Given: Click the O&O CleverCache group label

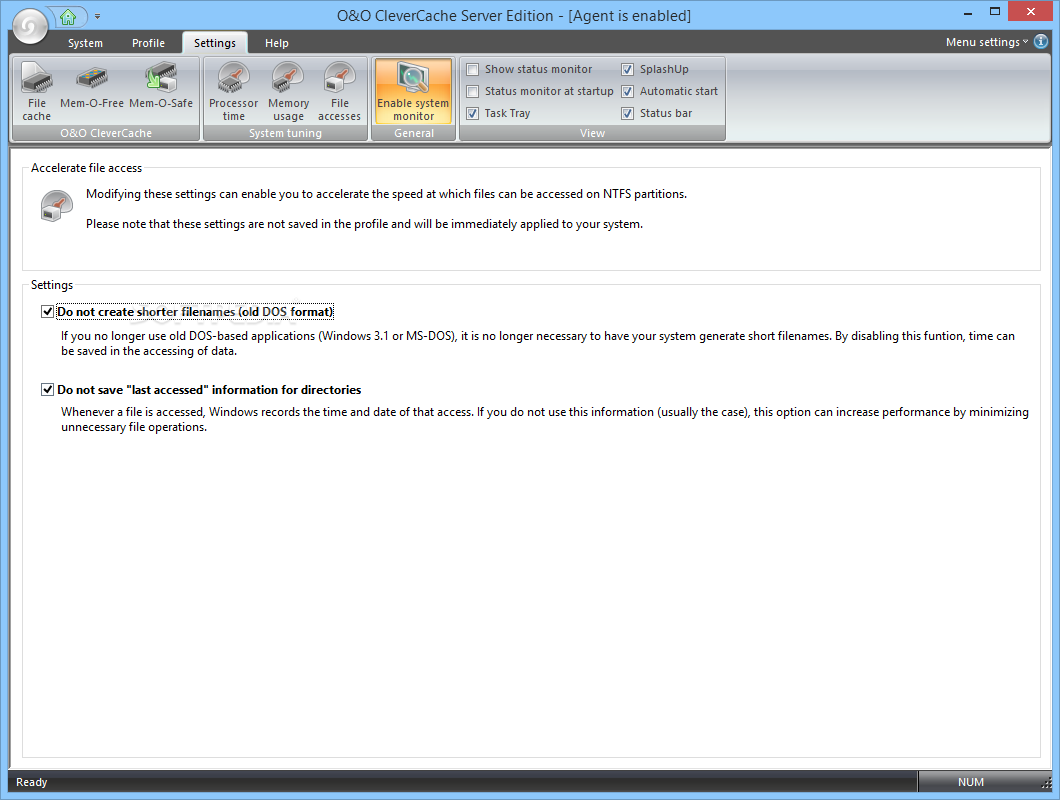Looking at the screenshot, I should [106, 133].
